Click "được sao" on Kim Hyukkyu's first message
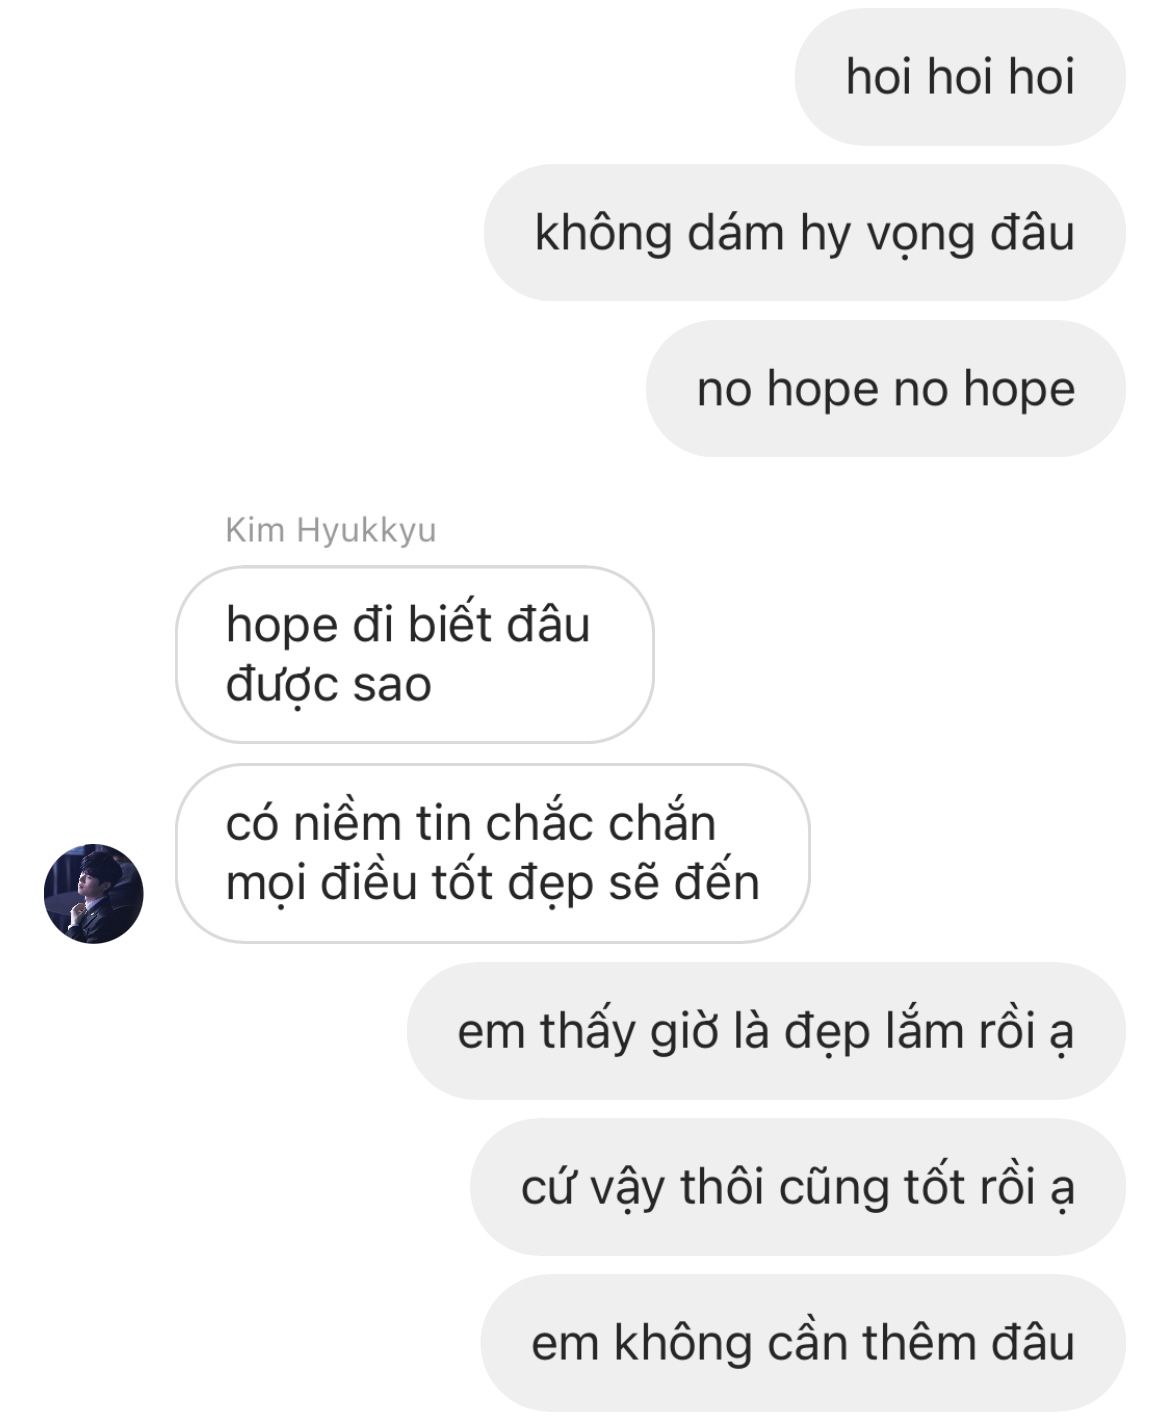Viewport: 1170px width, 1417px height. (x=329, y=686)
